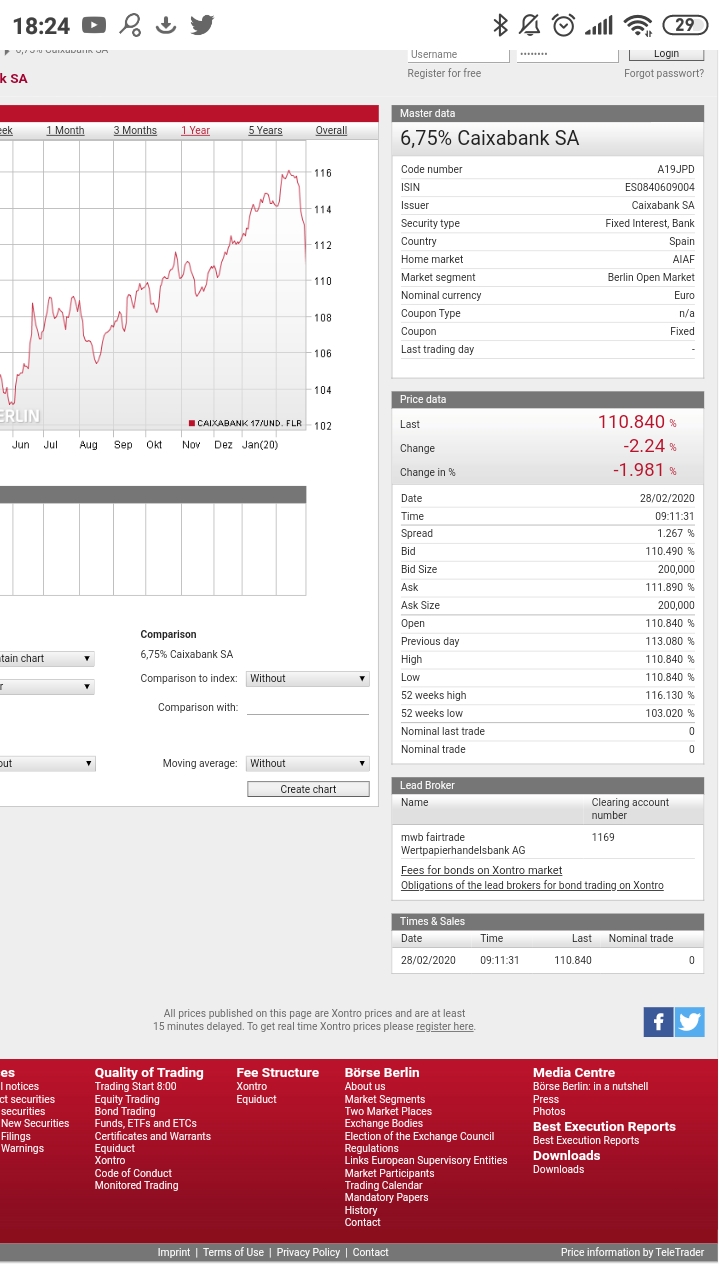Tap the download notification icon
720x1280 pixels.
point(166,25)
